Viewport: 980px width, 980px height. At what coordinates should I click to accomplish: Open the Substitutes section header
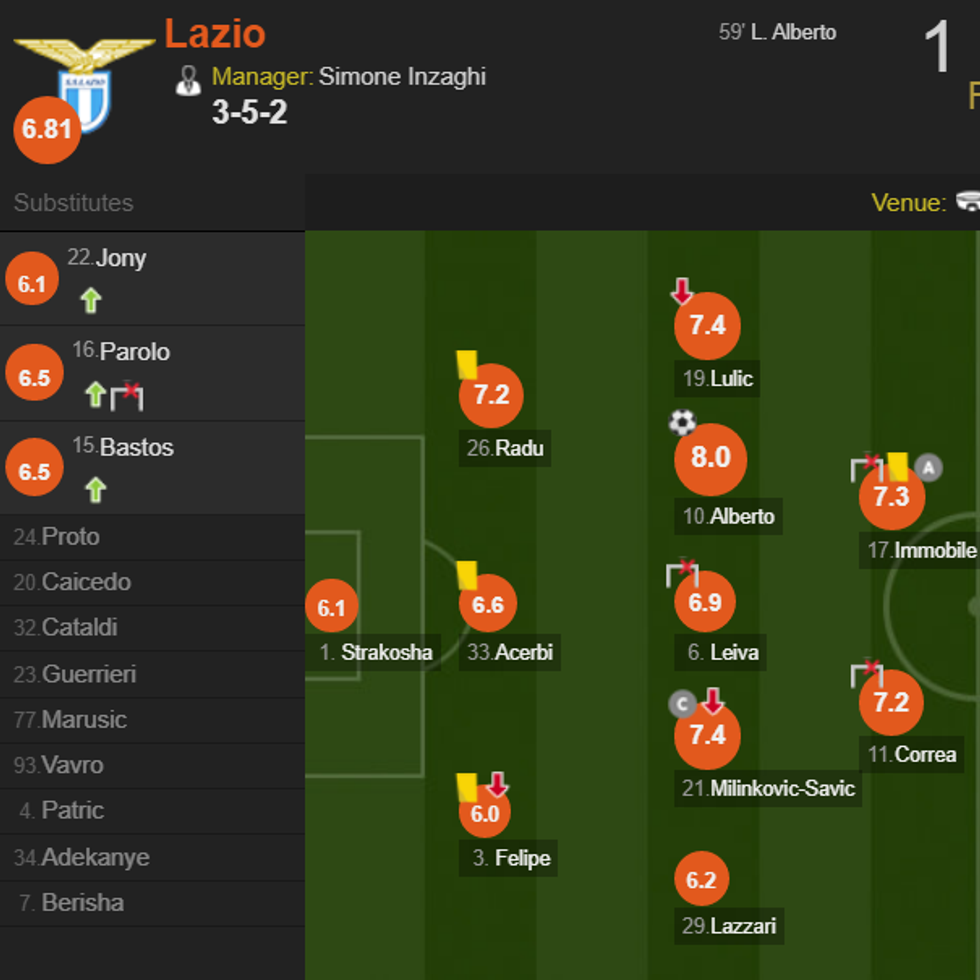tap(75, 203)
